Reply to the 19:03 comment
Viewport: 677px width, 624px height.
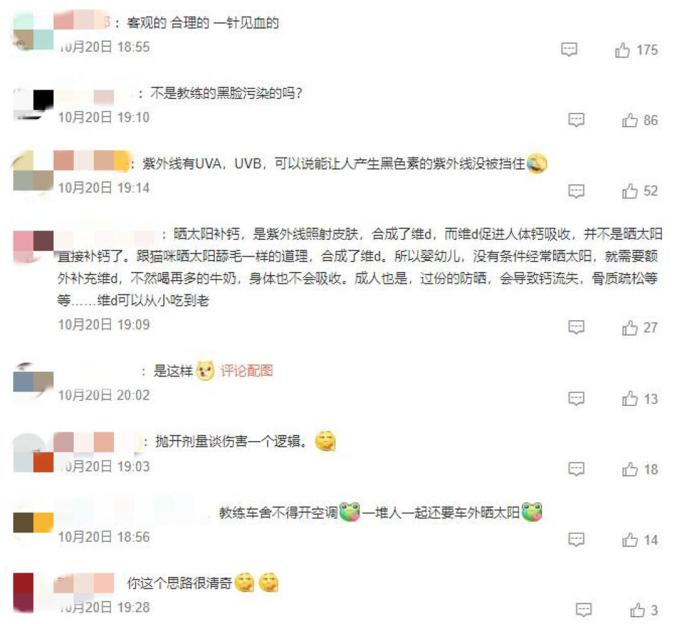click(x=576, y=469)
